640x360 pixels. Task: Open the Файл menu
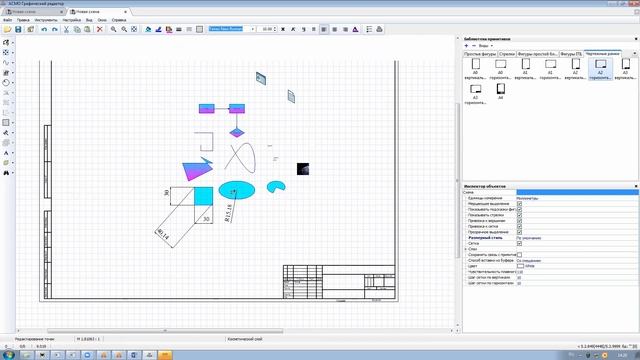pos(7,20)
